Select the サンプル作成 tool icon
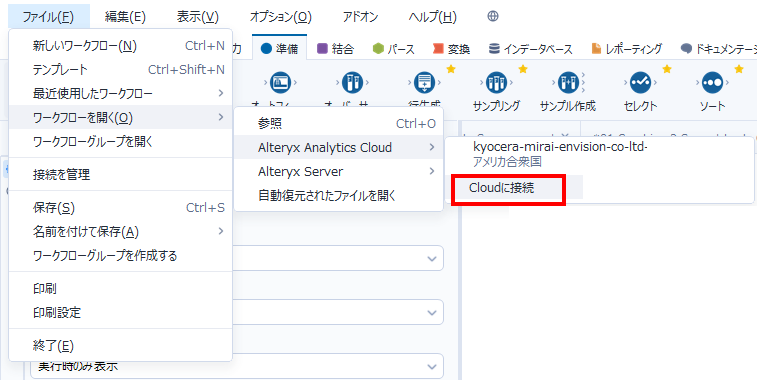 pyautogui.click(x=568, y=83)
